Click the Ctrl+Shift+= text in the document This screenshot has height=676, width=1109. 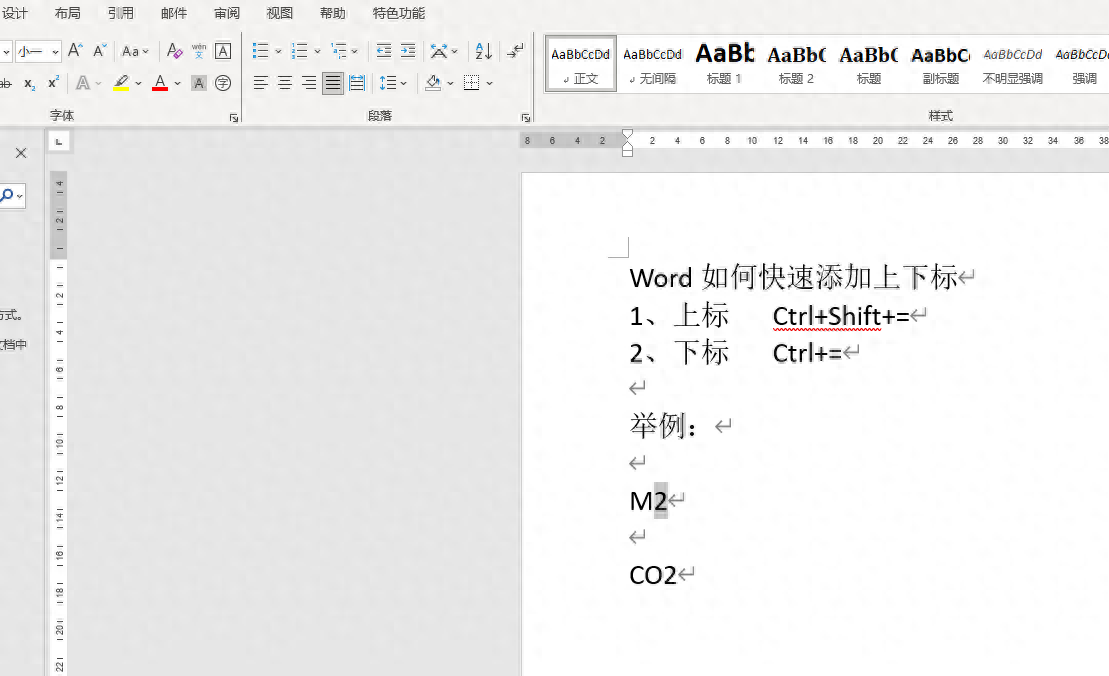[x=840, y=316]
